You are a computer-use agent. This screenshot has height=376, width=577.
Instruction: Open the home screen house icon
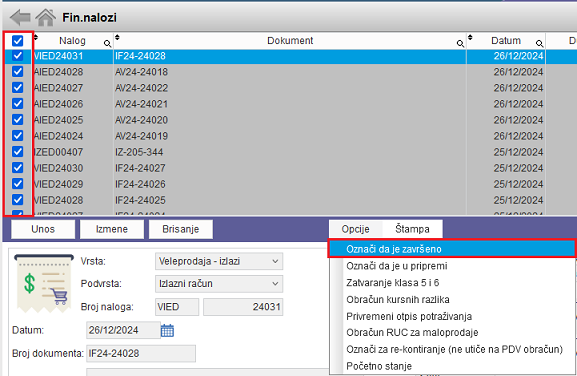[x=46, y=17]
